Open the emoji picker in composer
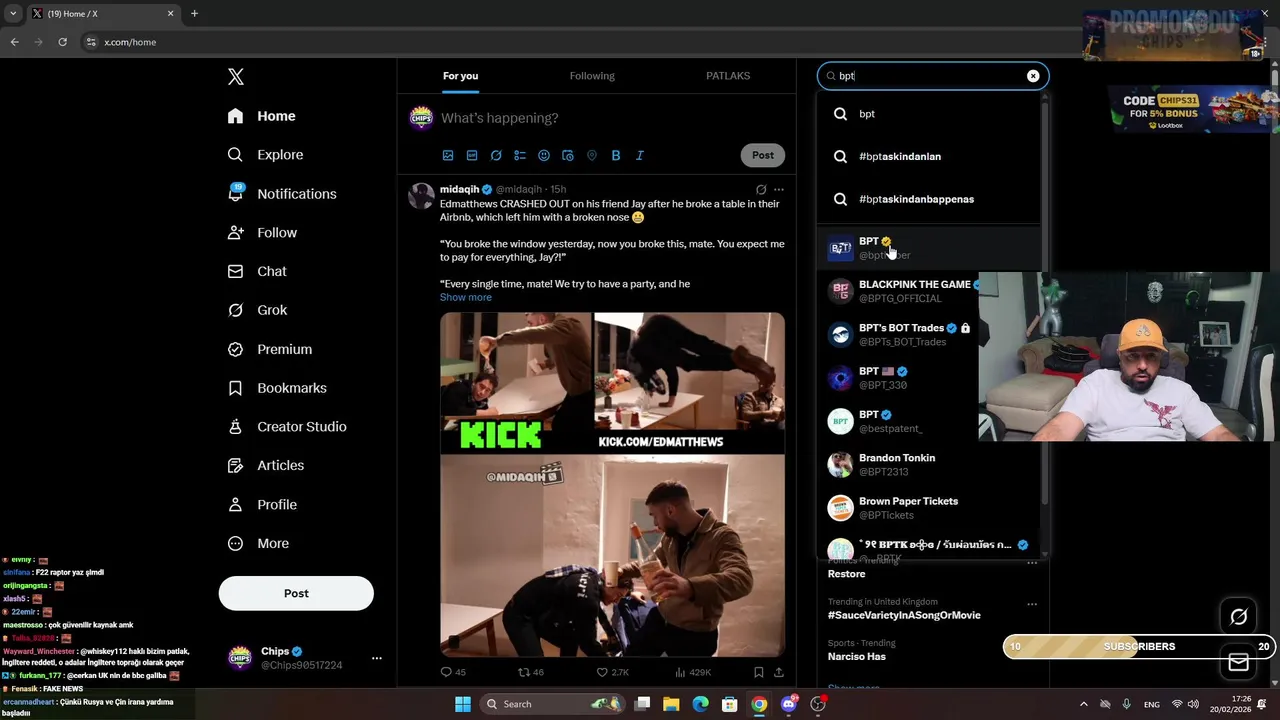 (x=544, y=155)
